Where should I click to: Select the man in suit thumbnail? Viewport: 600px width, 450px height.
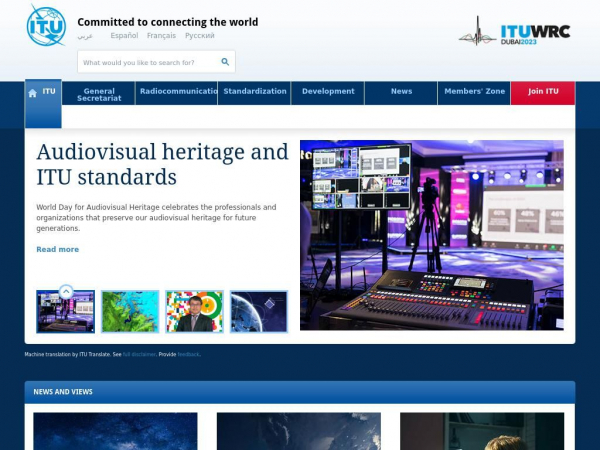(x=194, y=311)
